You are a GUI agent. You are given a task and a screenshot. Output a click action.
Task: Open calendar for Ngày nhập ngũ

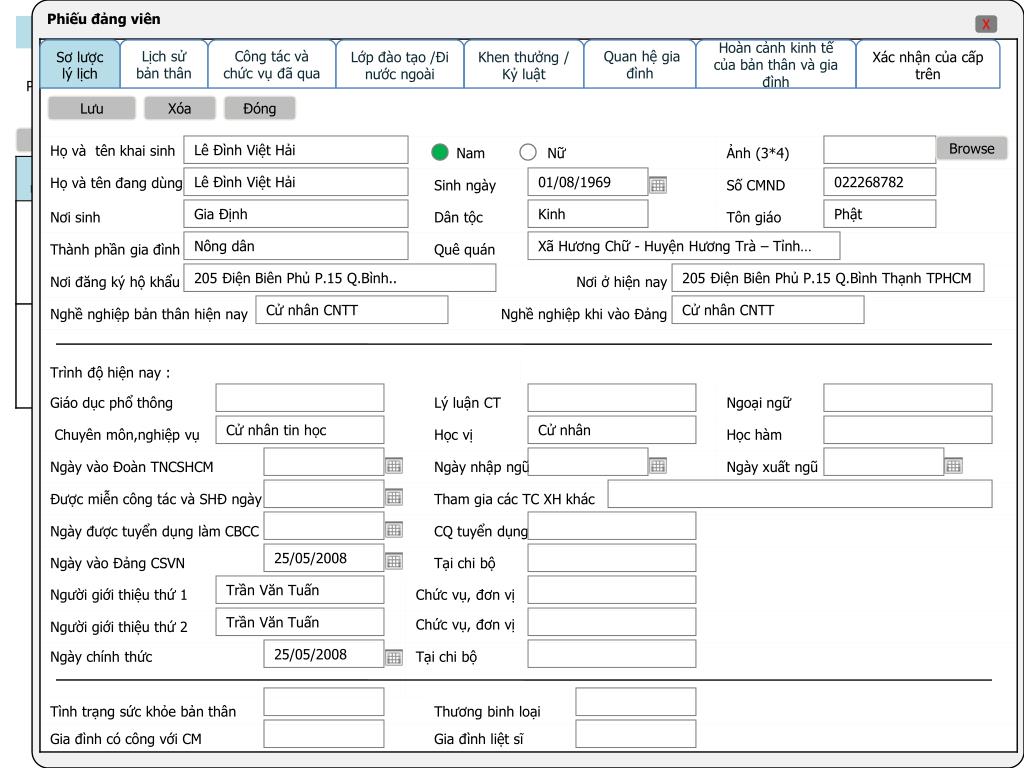(x=658, y=466)
